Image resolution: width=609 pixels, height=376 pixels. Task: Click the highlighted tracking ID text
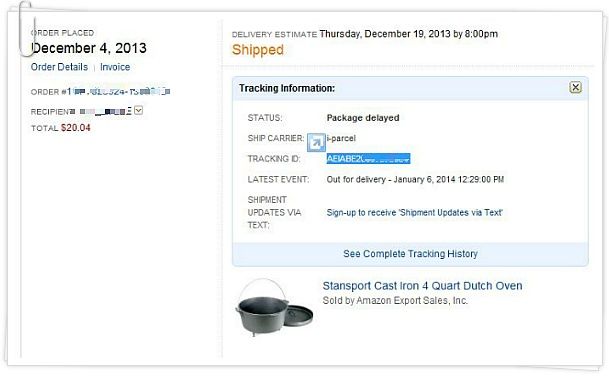click(x=368, y=158)
